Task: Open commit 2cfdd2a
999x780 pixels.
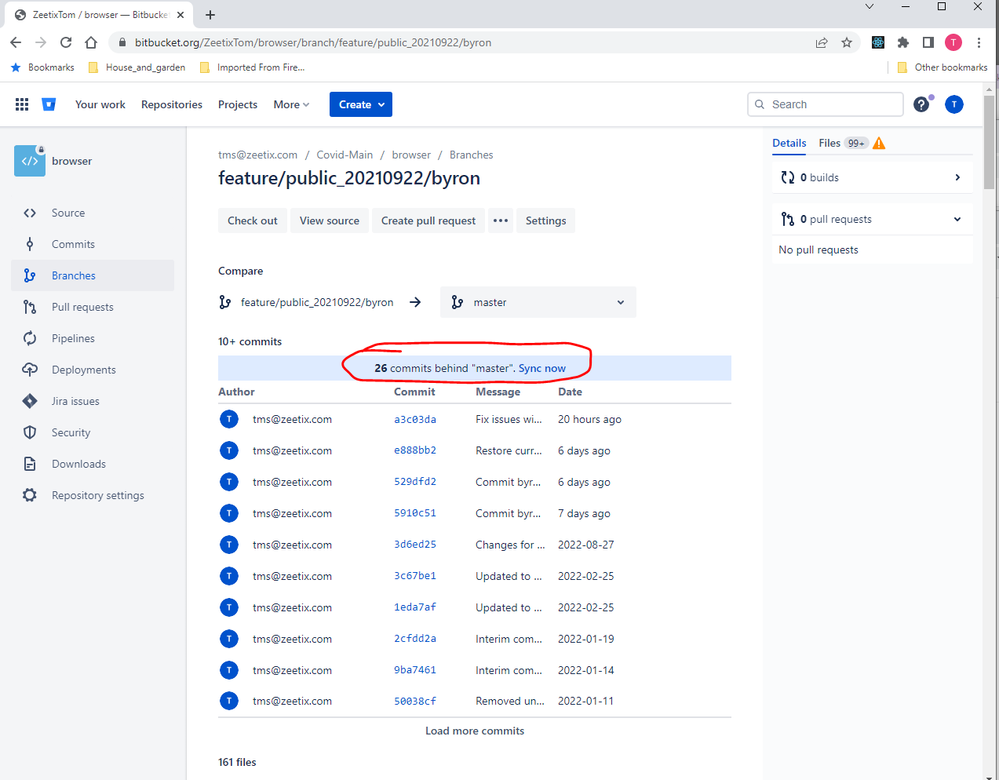Action: tap(415, 639)
